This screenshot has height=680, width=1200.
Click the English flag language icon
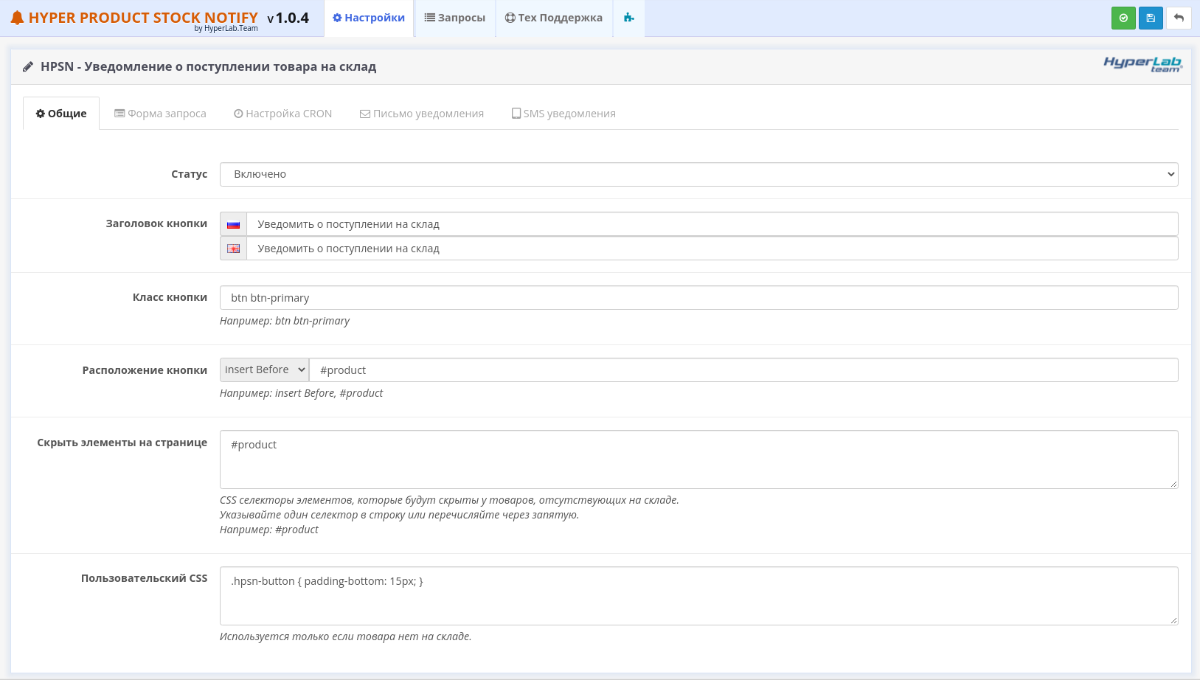click(233, 249)
